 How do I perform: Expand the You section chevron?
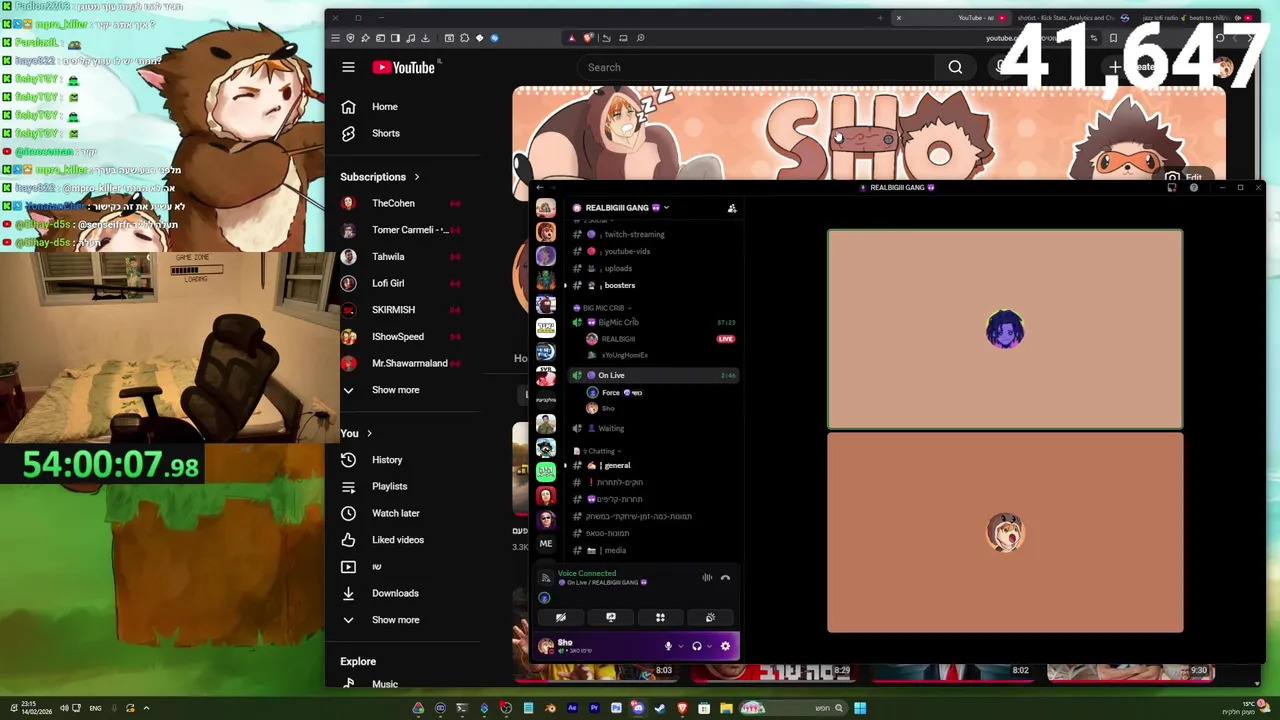click(x=369, y=434)
